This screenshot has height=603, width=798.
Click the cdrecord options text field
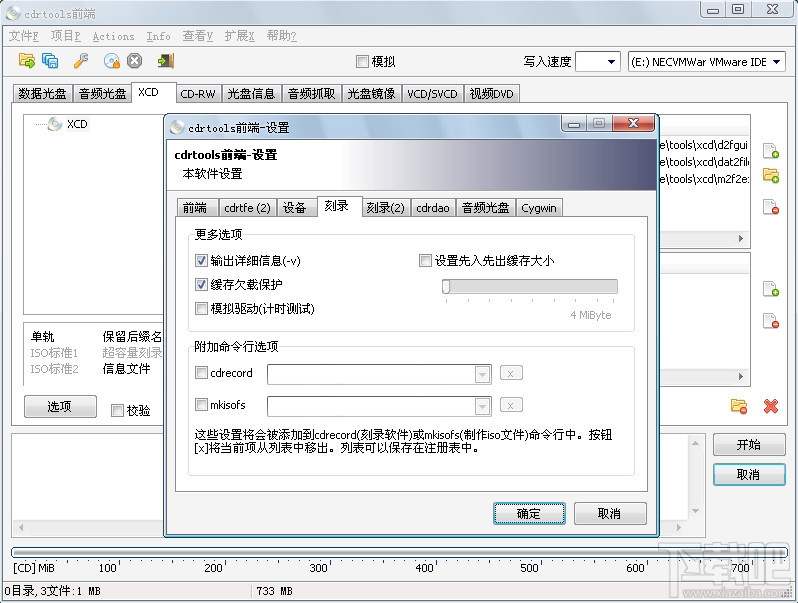coord(372,375)
